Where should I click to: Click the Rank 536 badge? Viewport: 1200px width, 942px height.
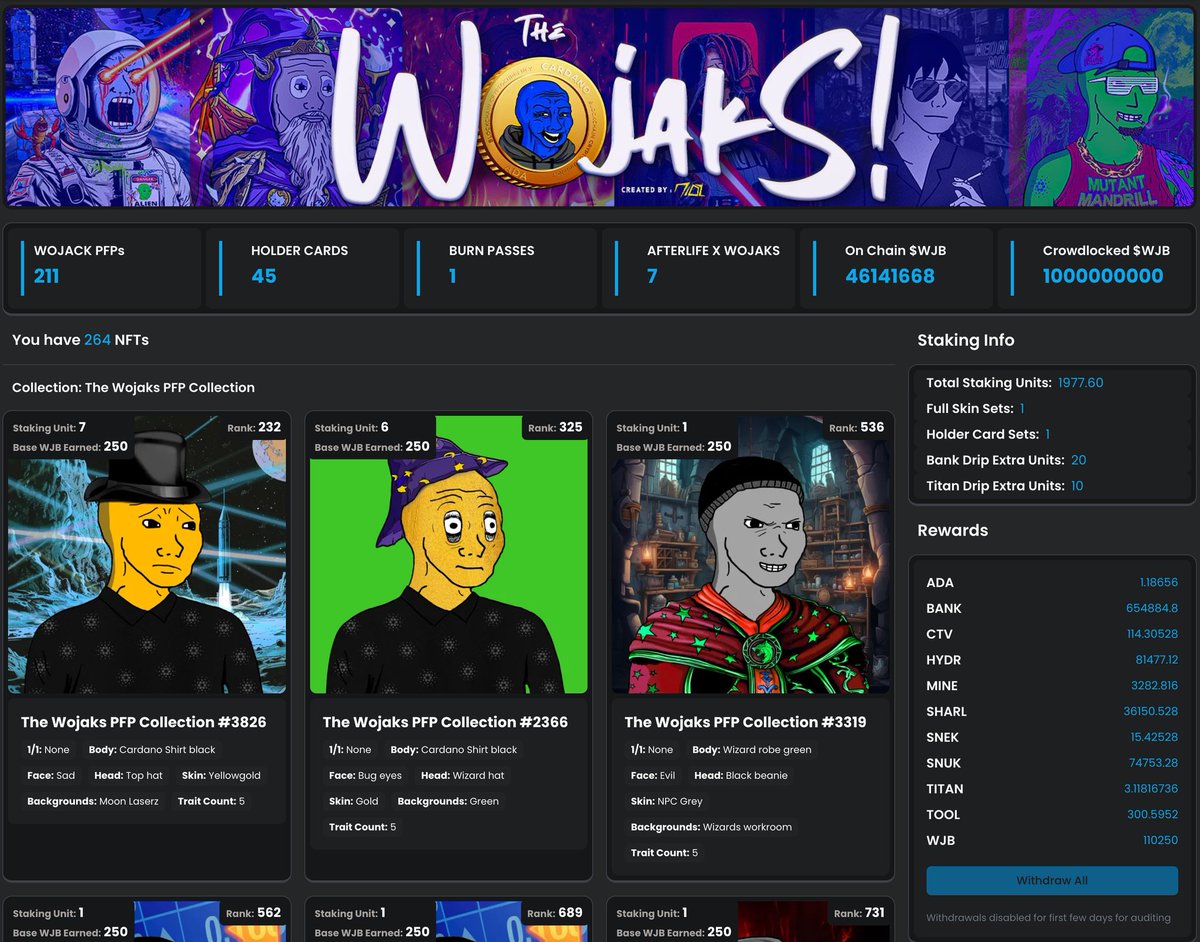point(857,427)
